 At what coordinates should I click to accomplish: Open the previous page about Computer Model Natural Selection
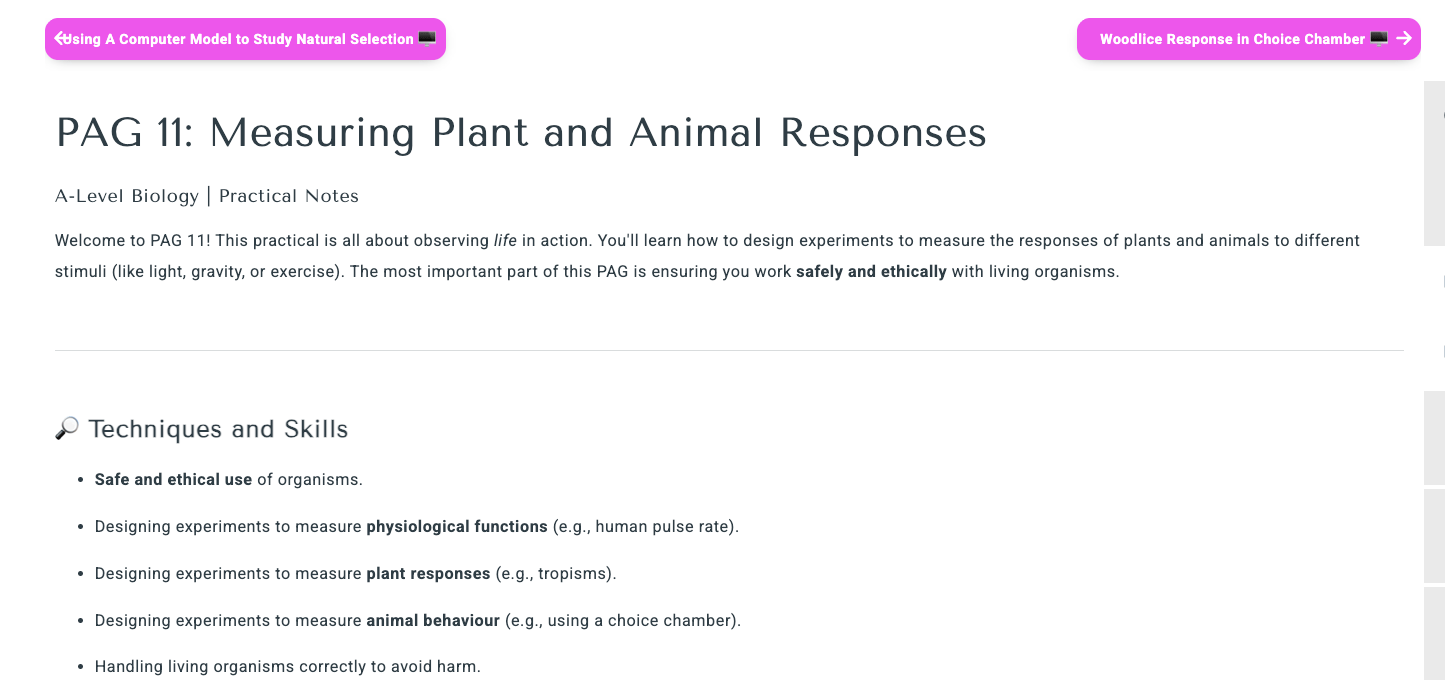[245, 38]
